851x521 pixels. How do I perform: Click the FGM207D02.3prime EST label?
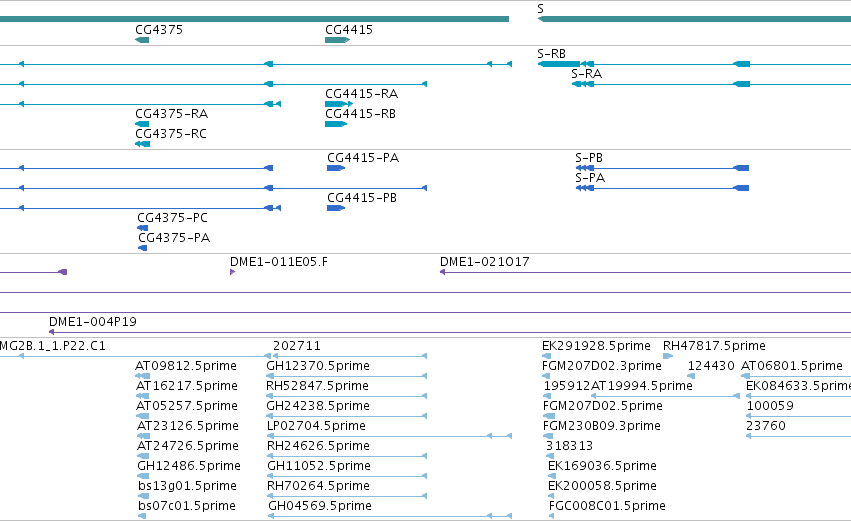point(602,366)
